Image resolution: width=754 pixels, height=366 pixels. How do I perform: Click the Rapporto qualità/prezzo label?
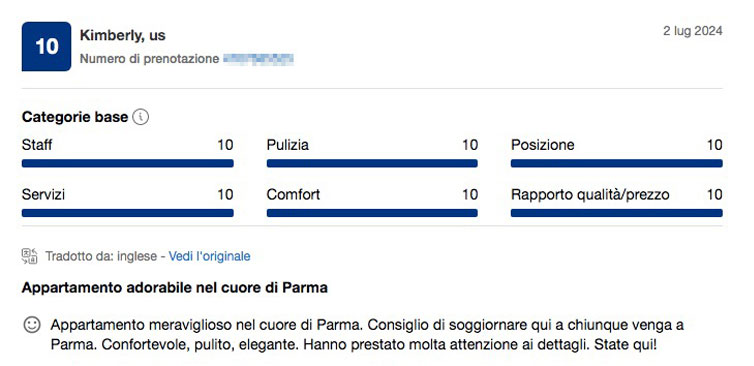pyautogui.click(x=590, y=195)
